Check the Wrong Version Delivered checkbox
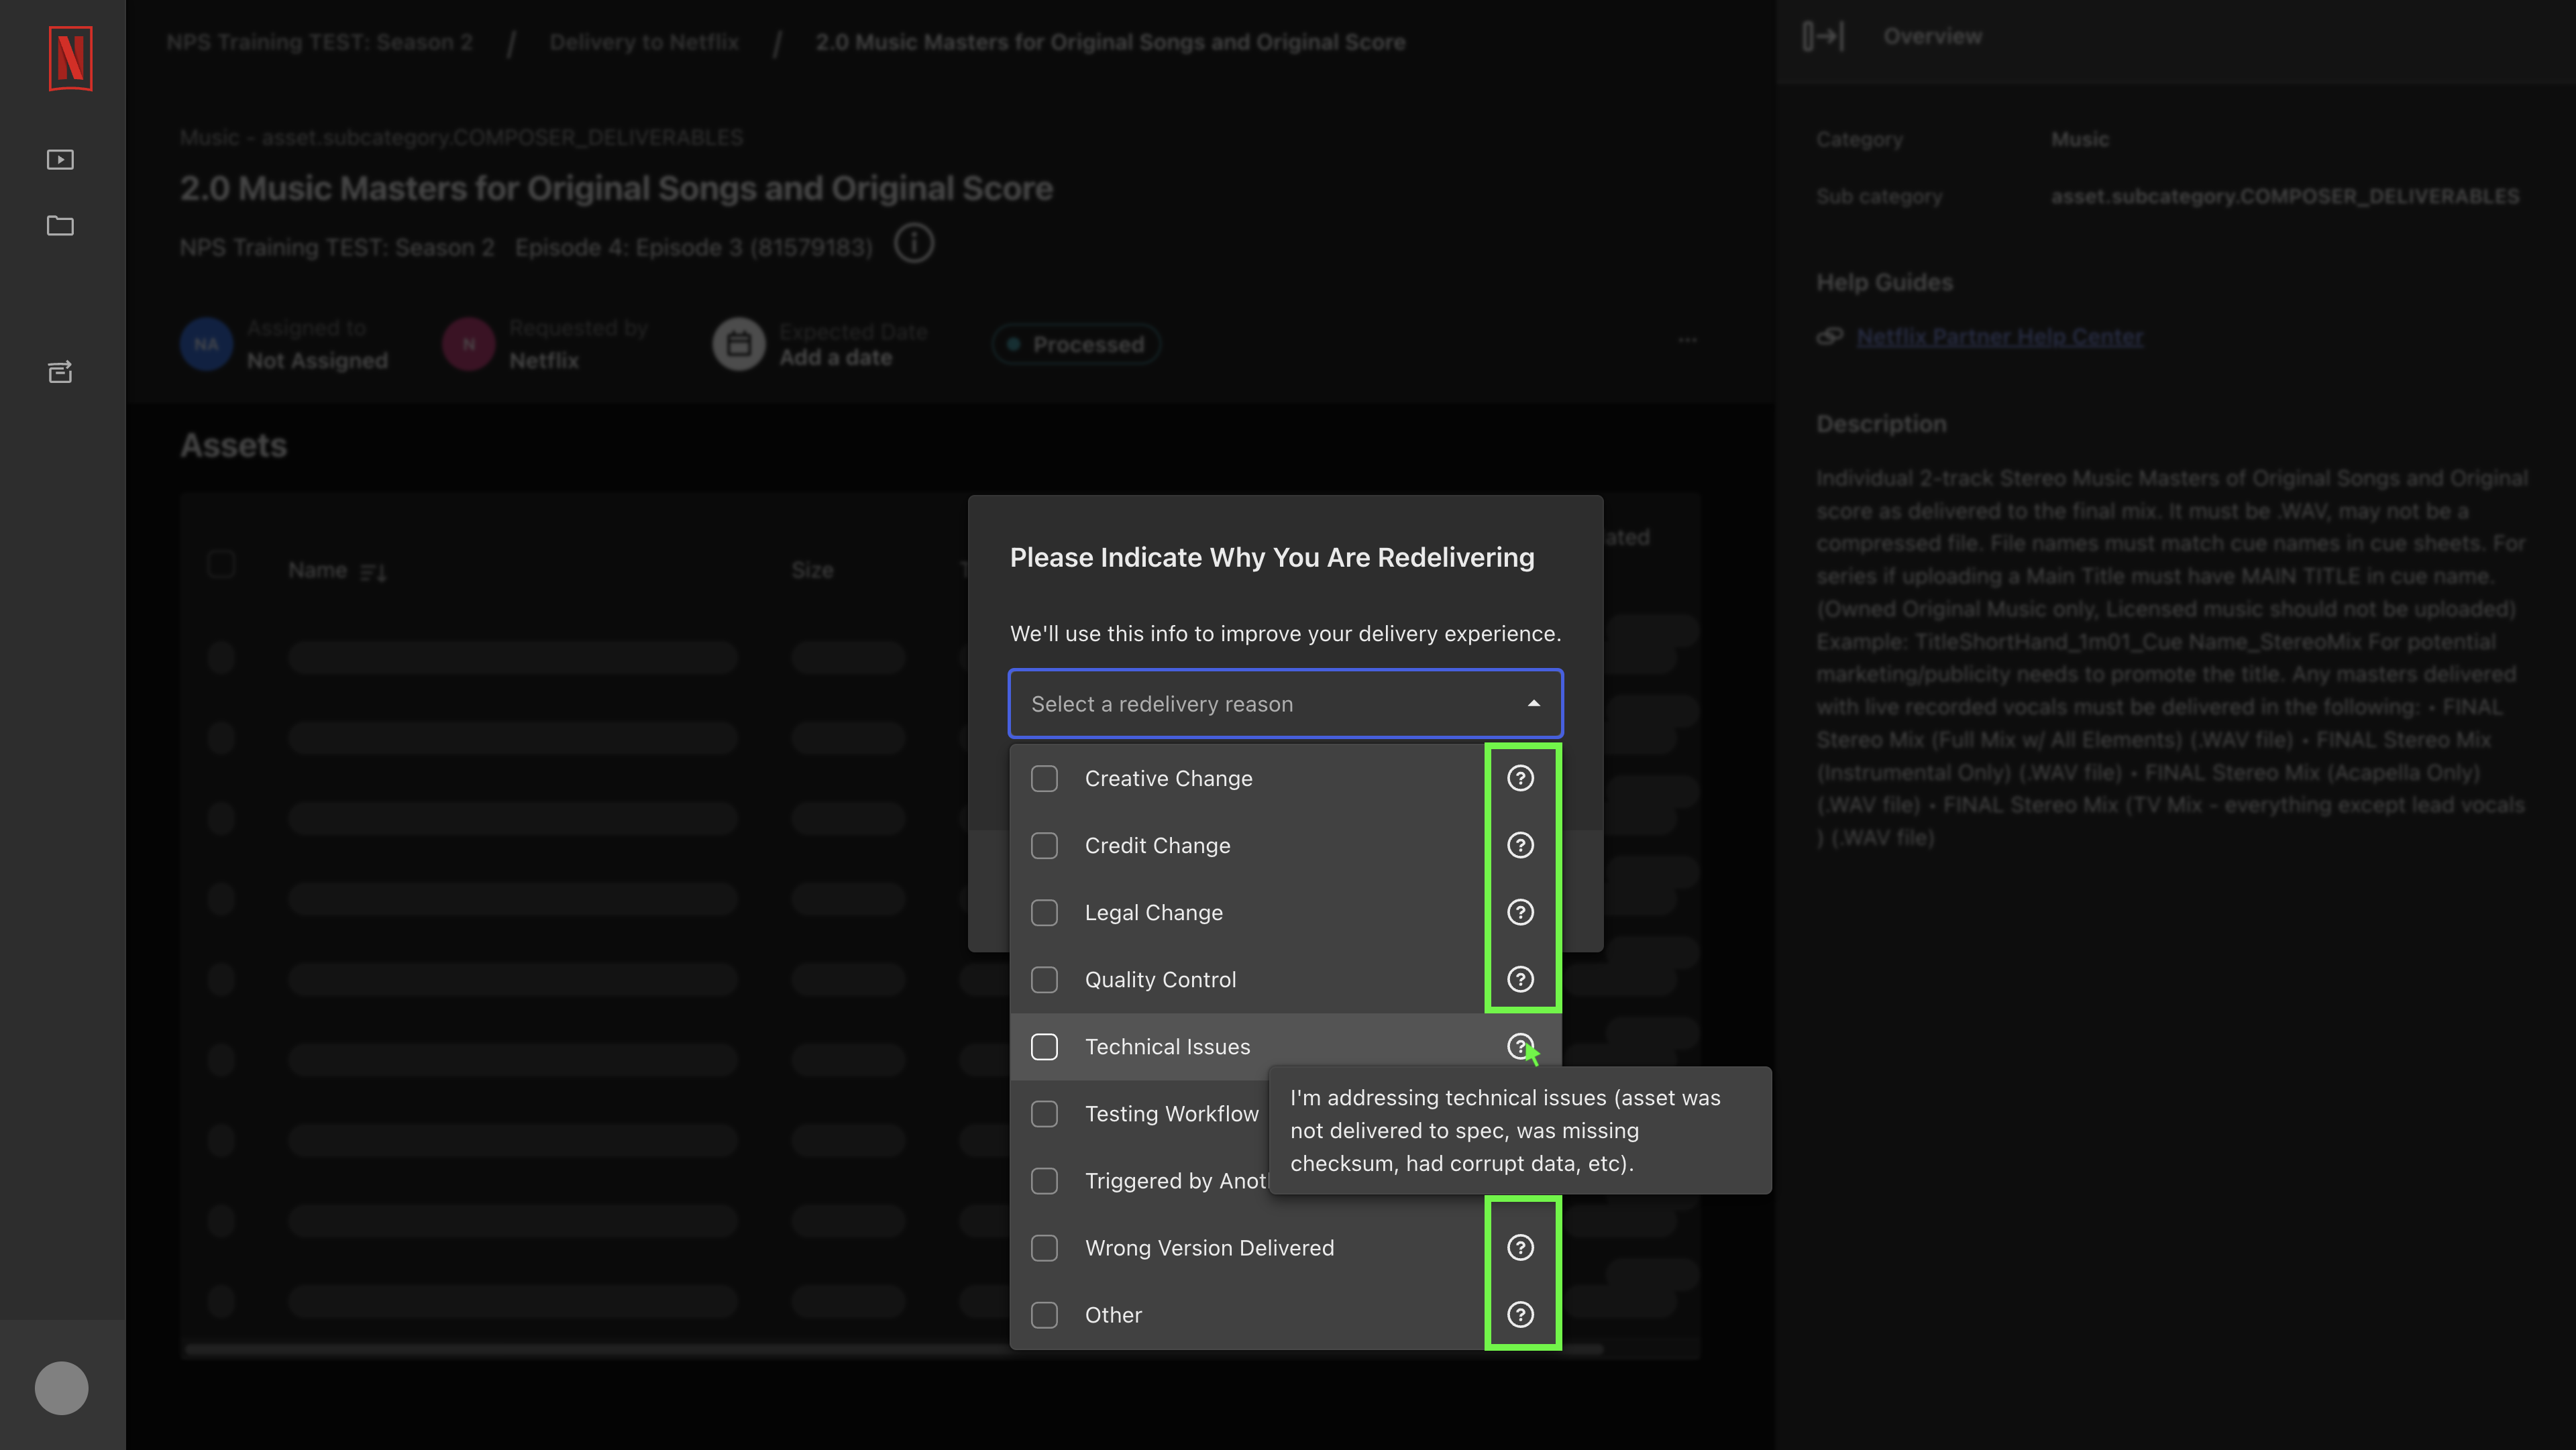Viewport: 2576px width, 1450px height. (x=1044, y=1247)
